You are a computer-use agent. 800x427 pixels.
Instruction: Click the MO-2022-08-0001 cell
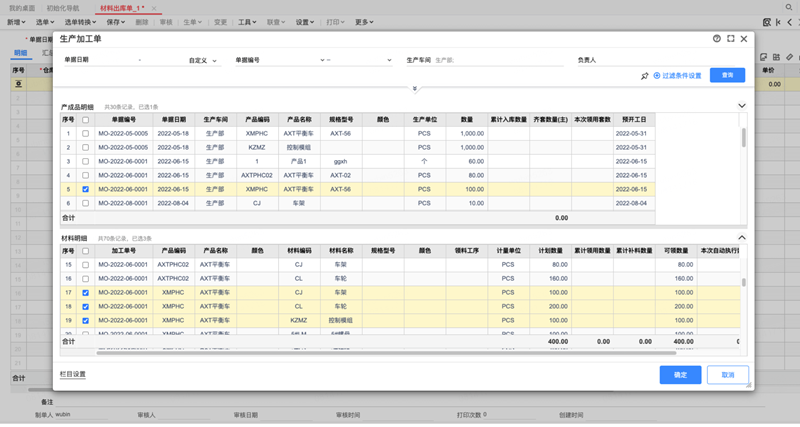pyautogui.click(x=123, y=203)
